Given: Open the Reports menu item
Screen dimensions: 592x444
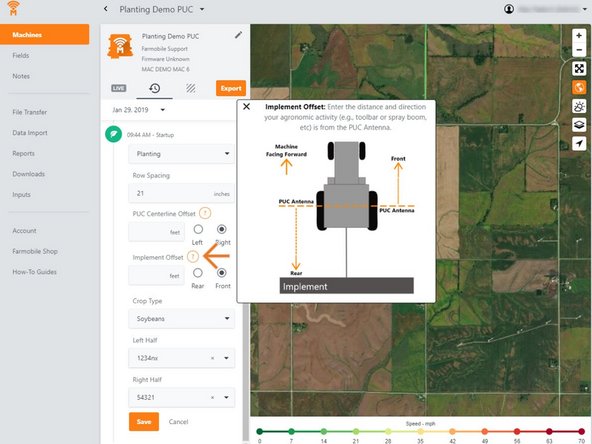Looking at the screenshot, I should (23, 153).
